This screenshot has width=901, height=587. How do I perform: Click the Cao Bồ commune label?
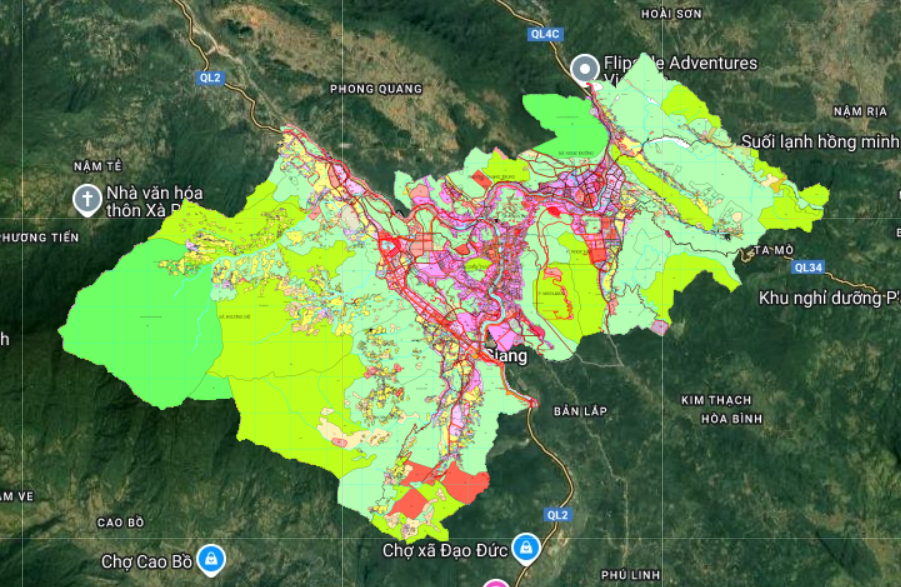(121, 522)
